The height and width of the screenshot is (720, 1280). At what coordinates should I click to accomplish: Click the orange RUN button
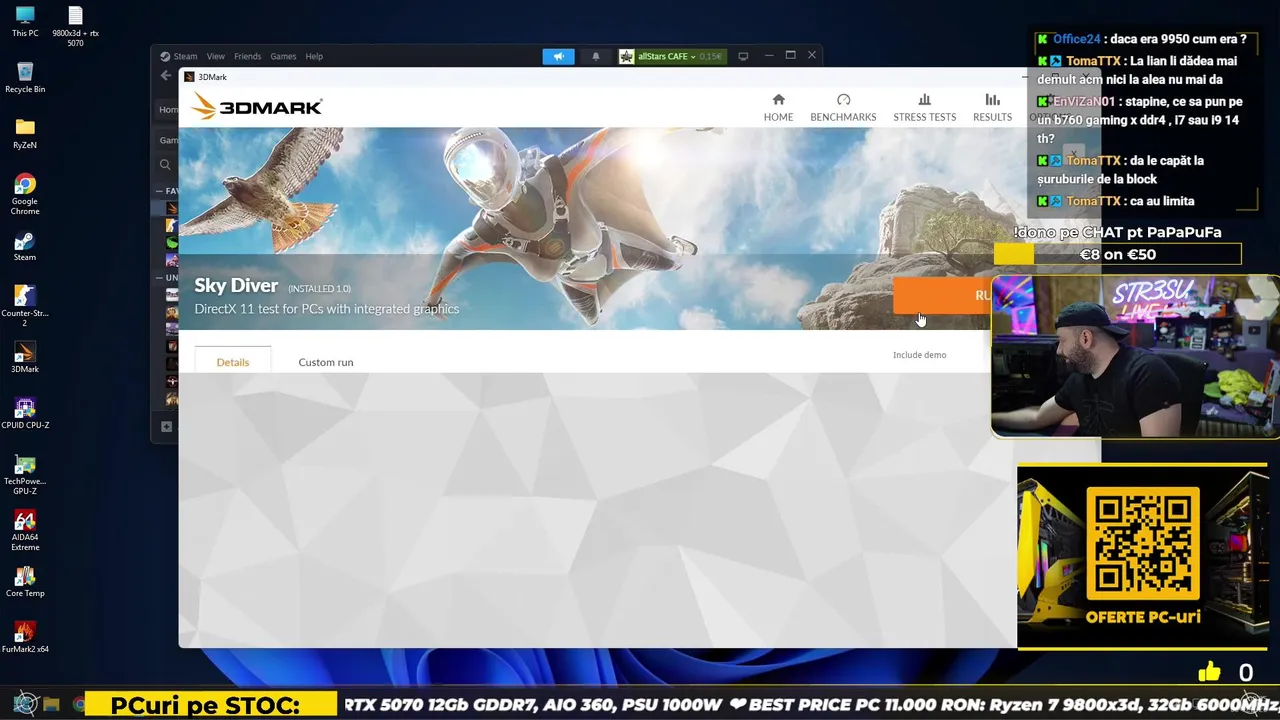coord(942,295)
